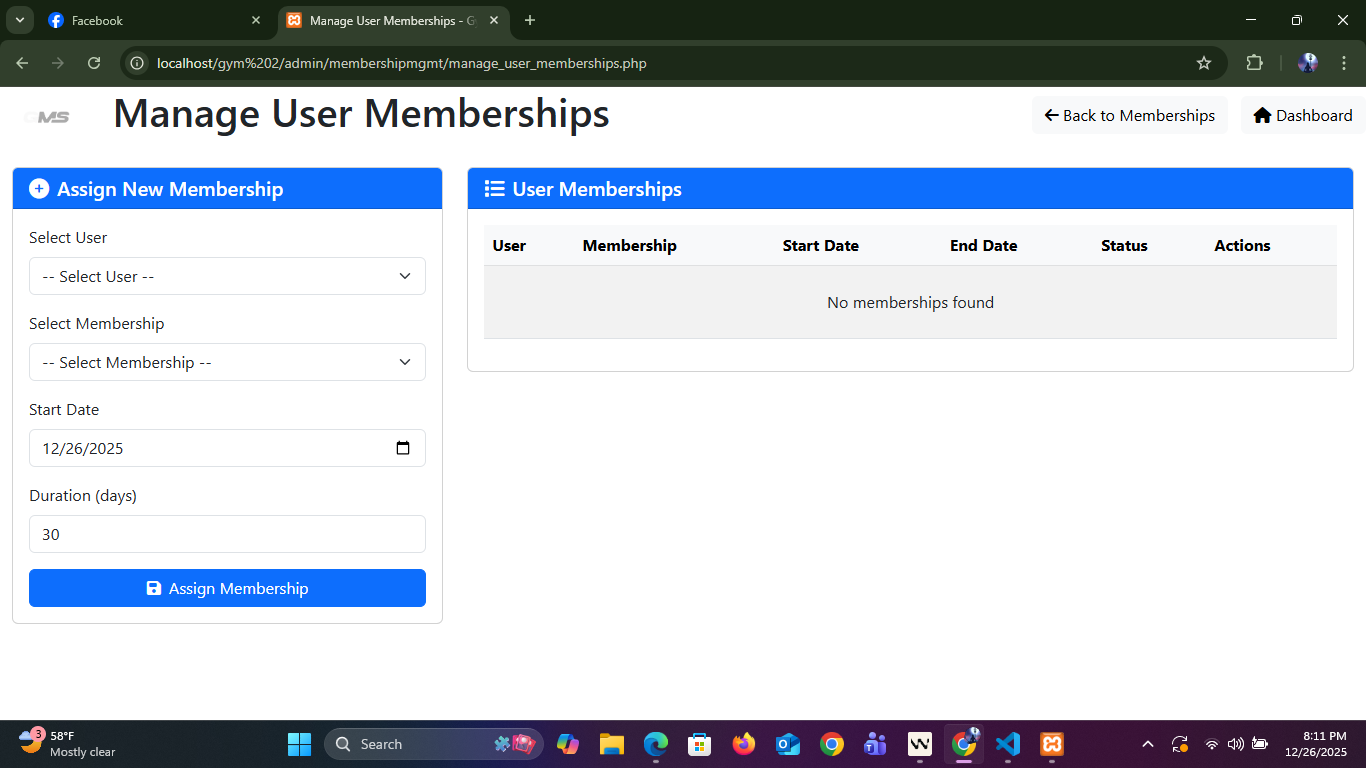Bookmark this page with the star icon
The image size is (1366, 768).
pyautogui.click(x=1204, y=63)
